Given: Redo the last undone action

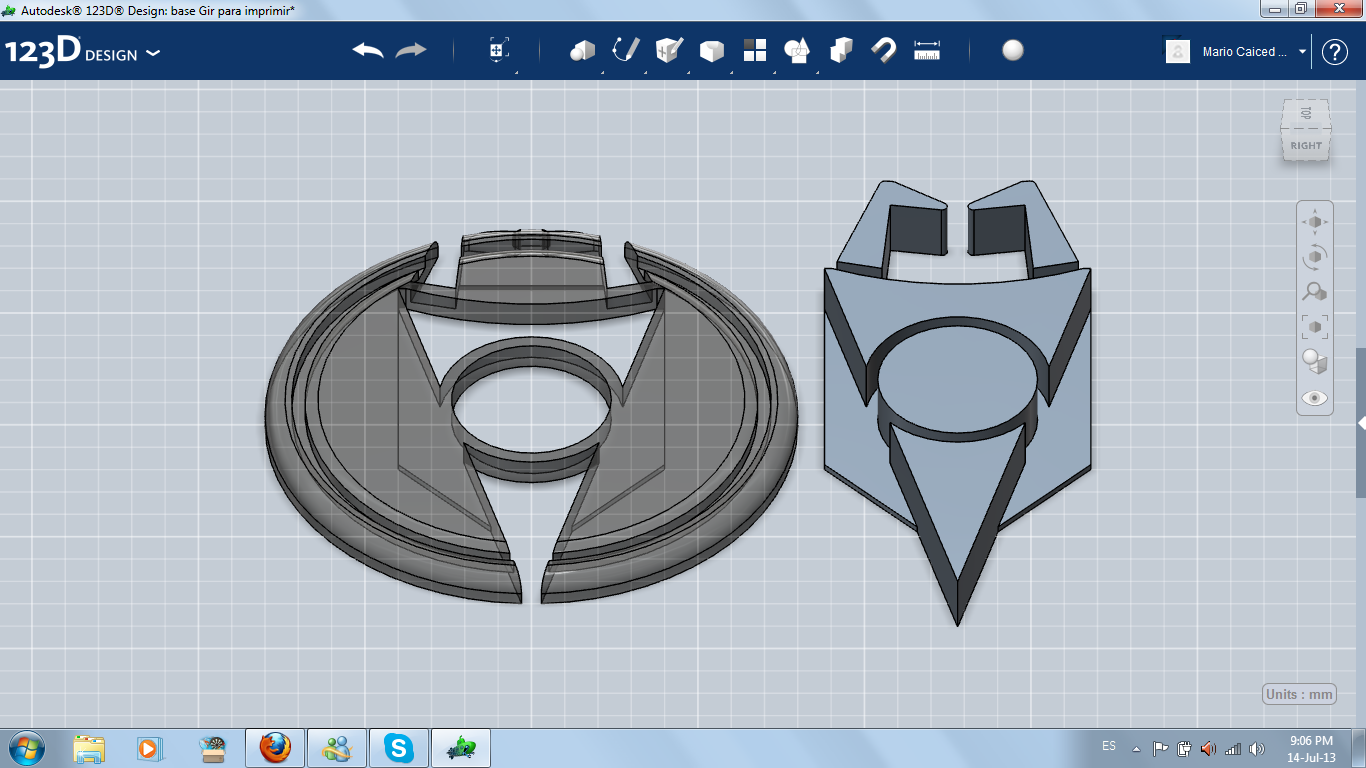Looking at the screenshot, I should pos(411,51).
